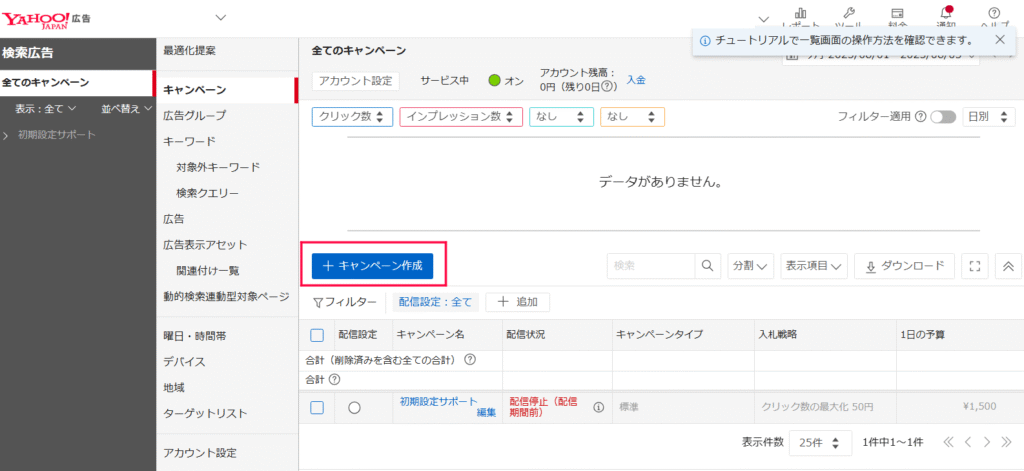Open ターゲットリスト menu item
Screen dimensions: 1024x471
tap(205, 414)
